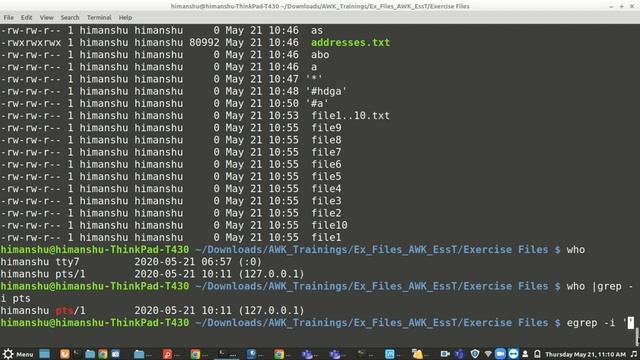Open the Search menu
Viewport: 640px width, 360px height.
[x=70, y=18]
